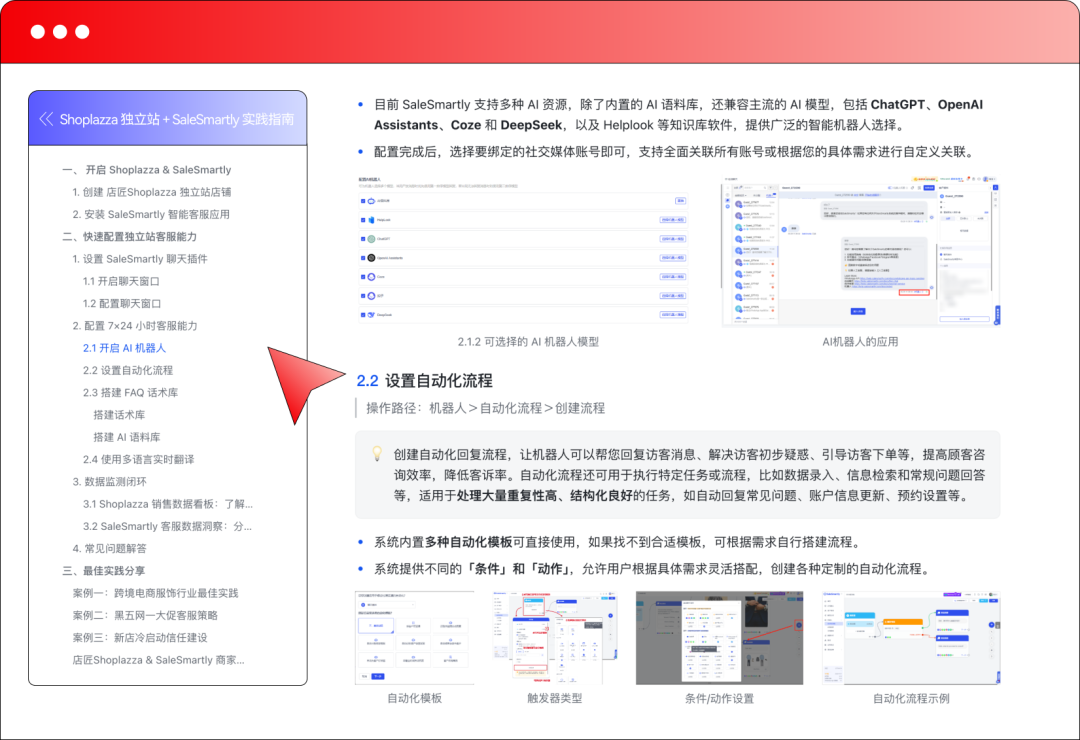Click the bullet starting '系统提供不同的「条件」和「动作」'

[x=652, y=569]
